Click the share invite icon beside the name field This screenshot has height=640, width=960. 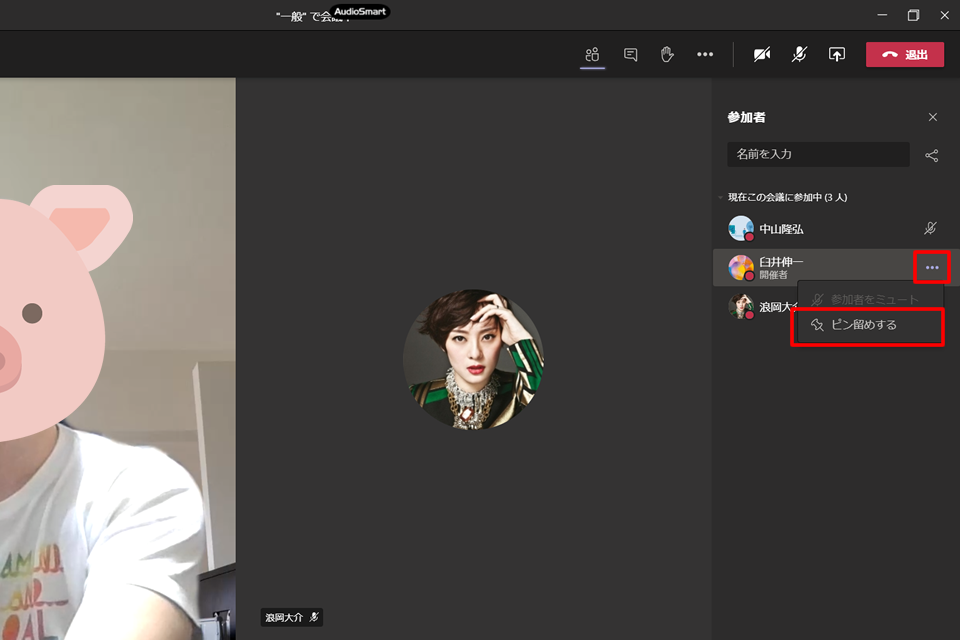click(931, 155)
